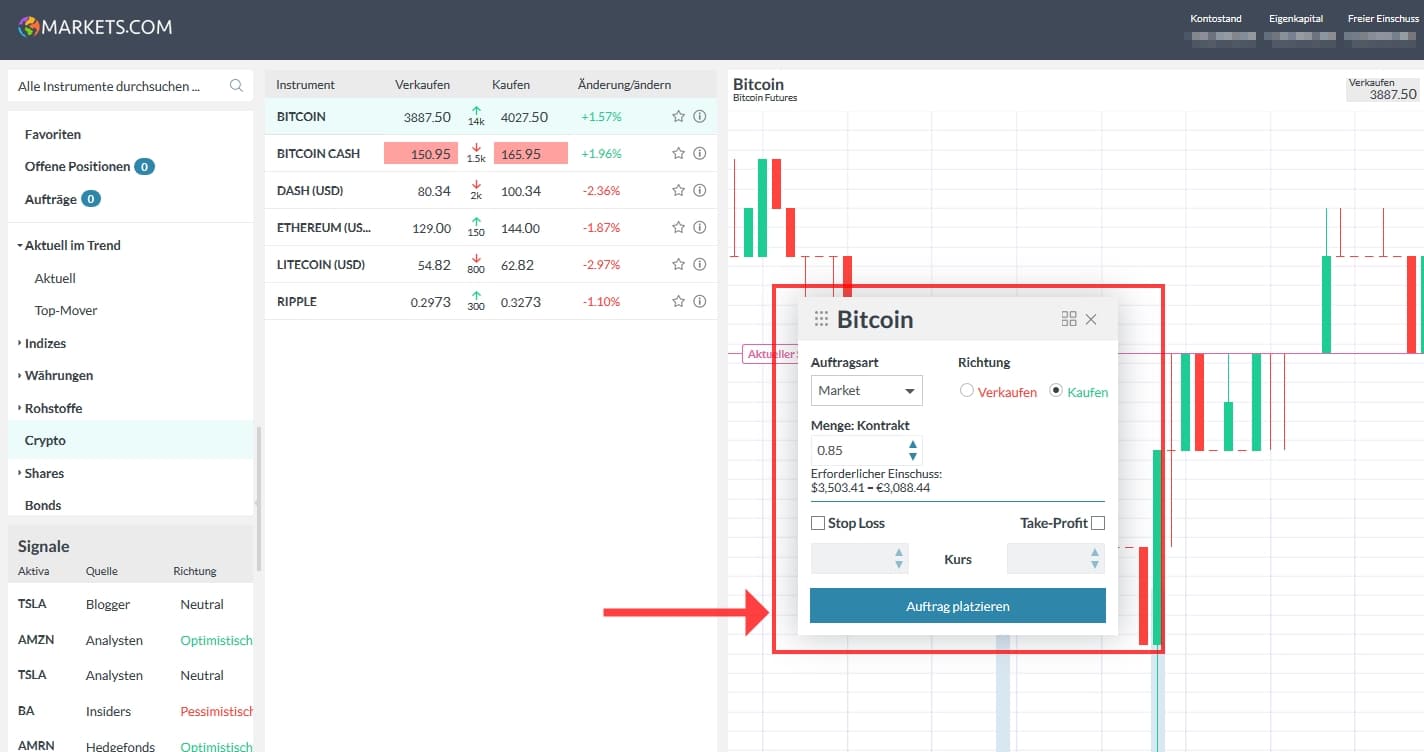1424x752 pixels.
Task: Adjust the Stop Loss Kurs stepper
Action: [899, 558]
